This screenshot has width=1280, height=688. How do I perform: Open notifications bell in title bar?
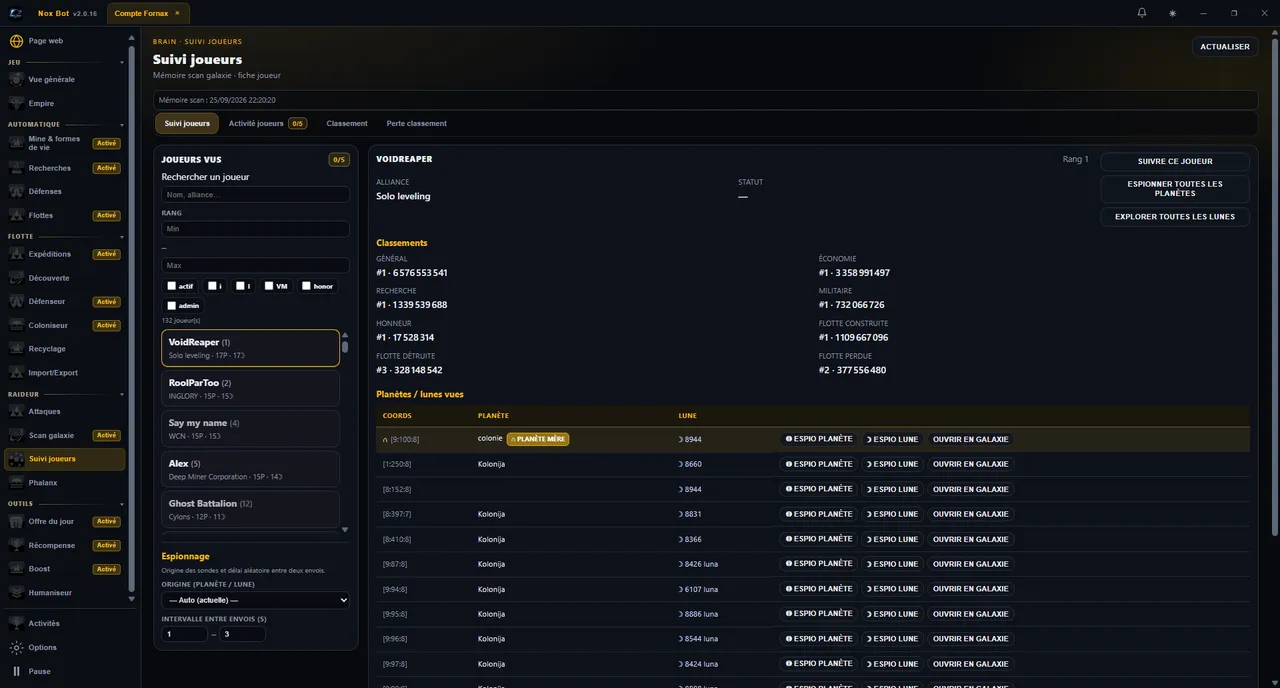[1142, 13]
